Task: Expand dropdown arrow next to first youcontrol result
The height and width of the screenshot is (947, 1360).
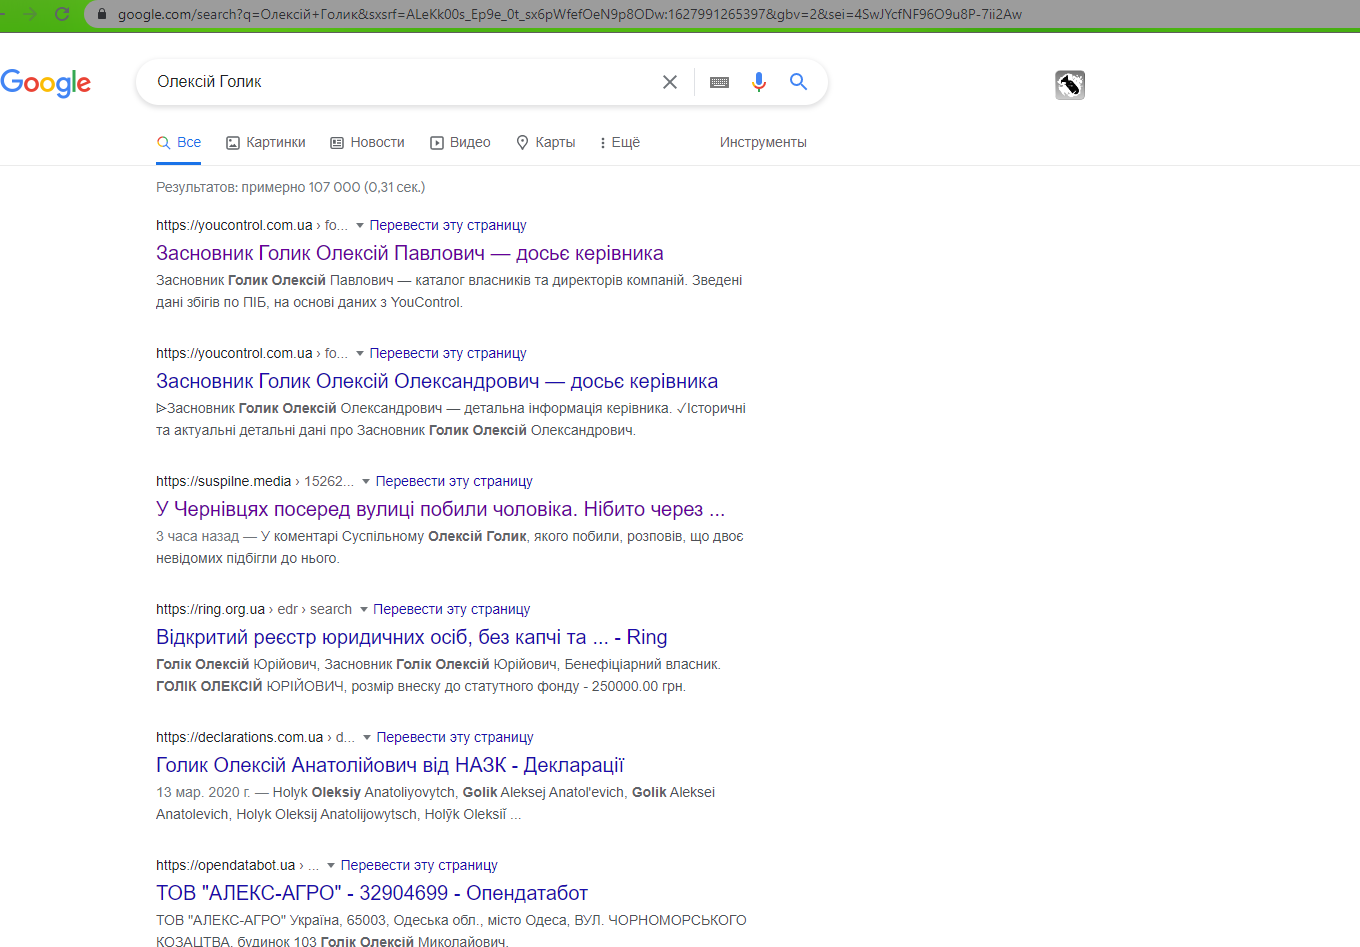Action: (360, 226)
